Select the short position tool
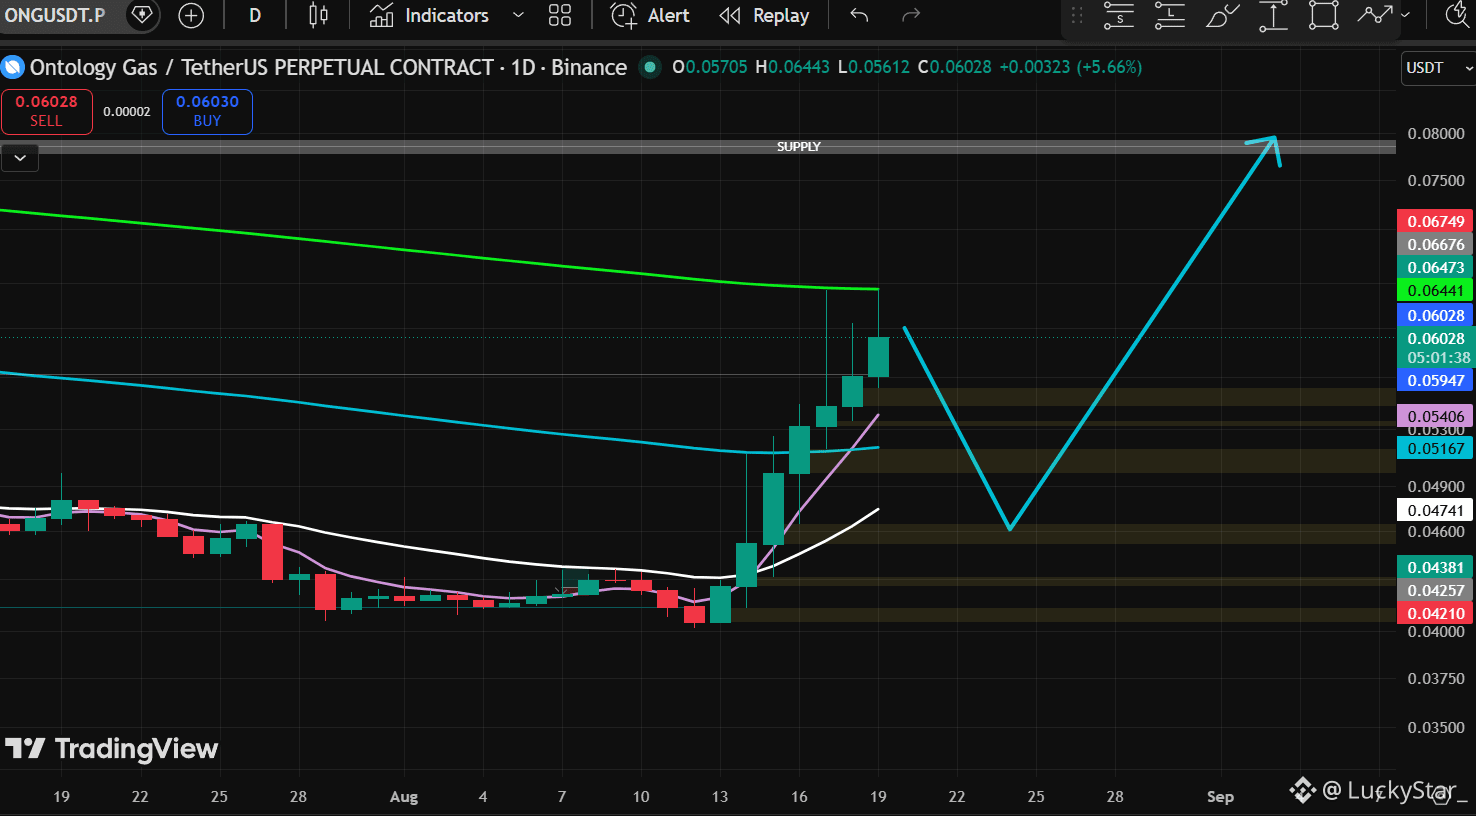 coord(1119,15)
